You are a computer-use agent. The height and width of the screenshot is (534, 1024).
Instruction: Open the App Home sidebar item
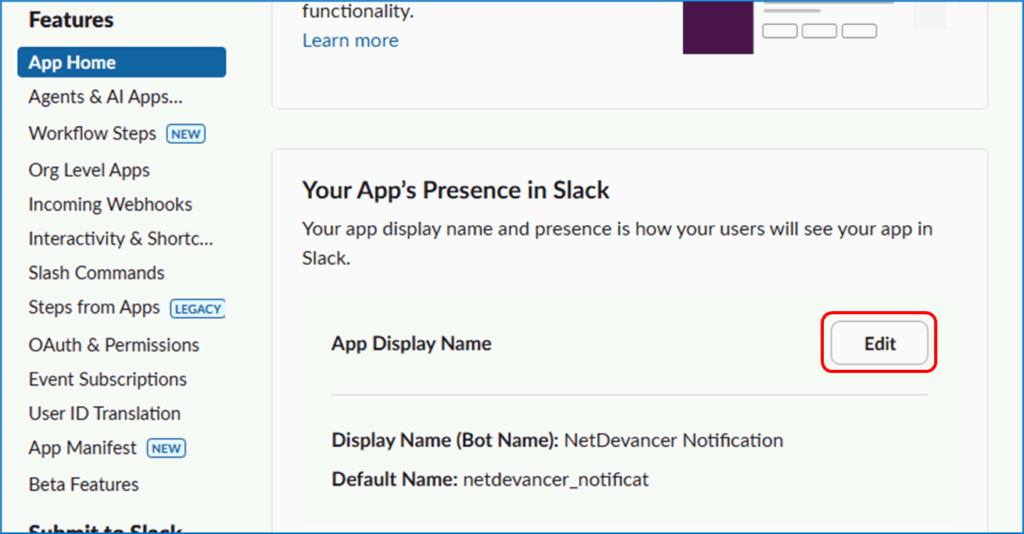point(72,62)
